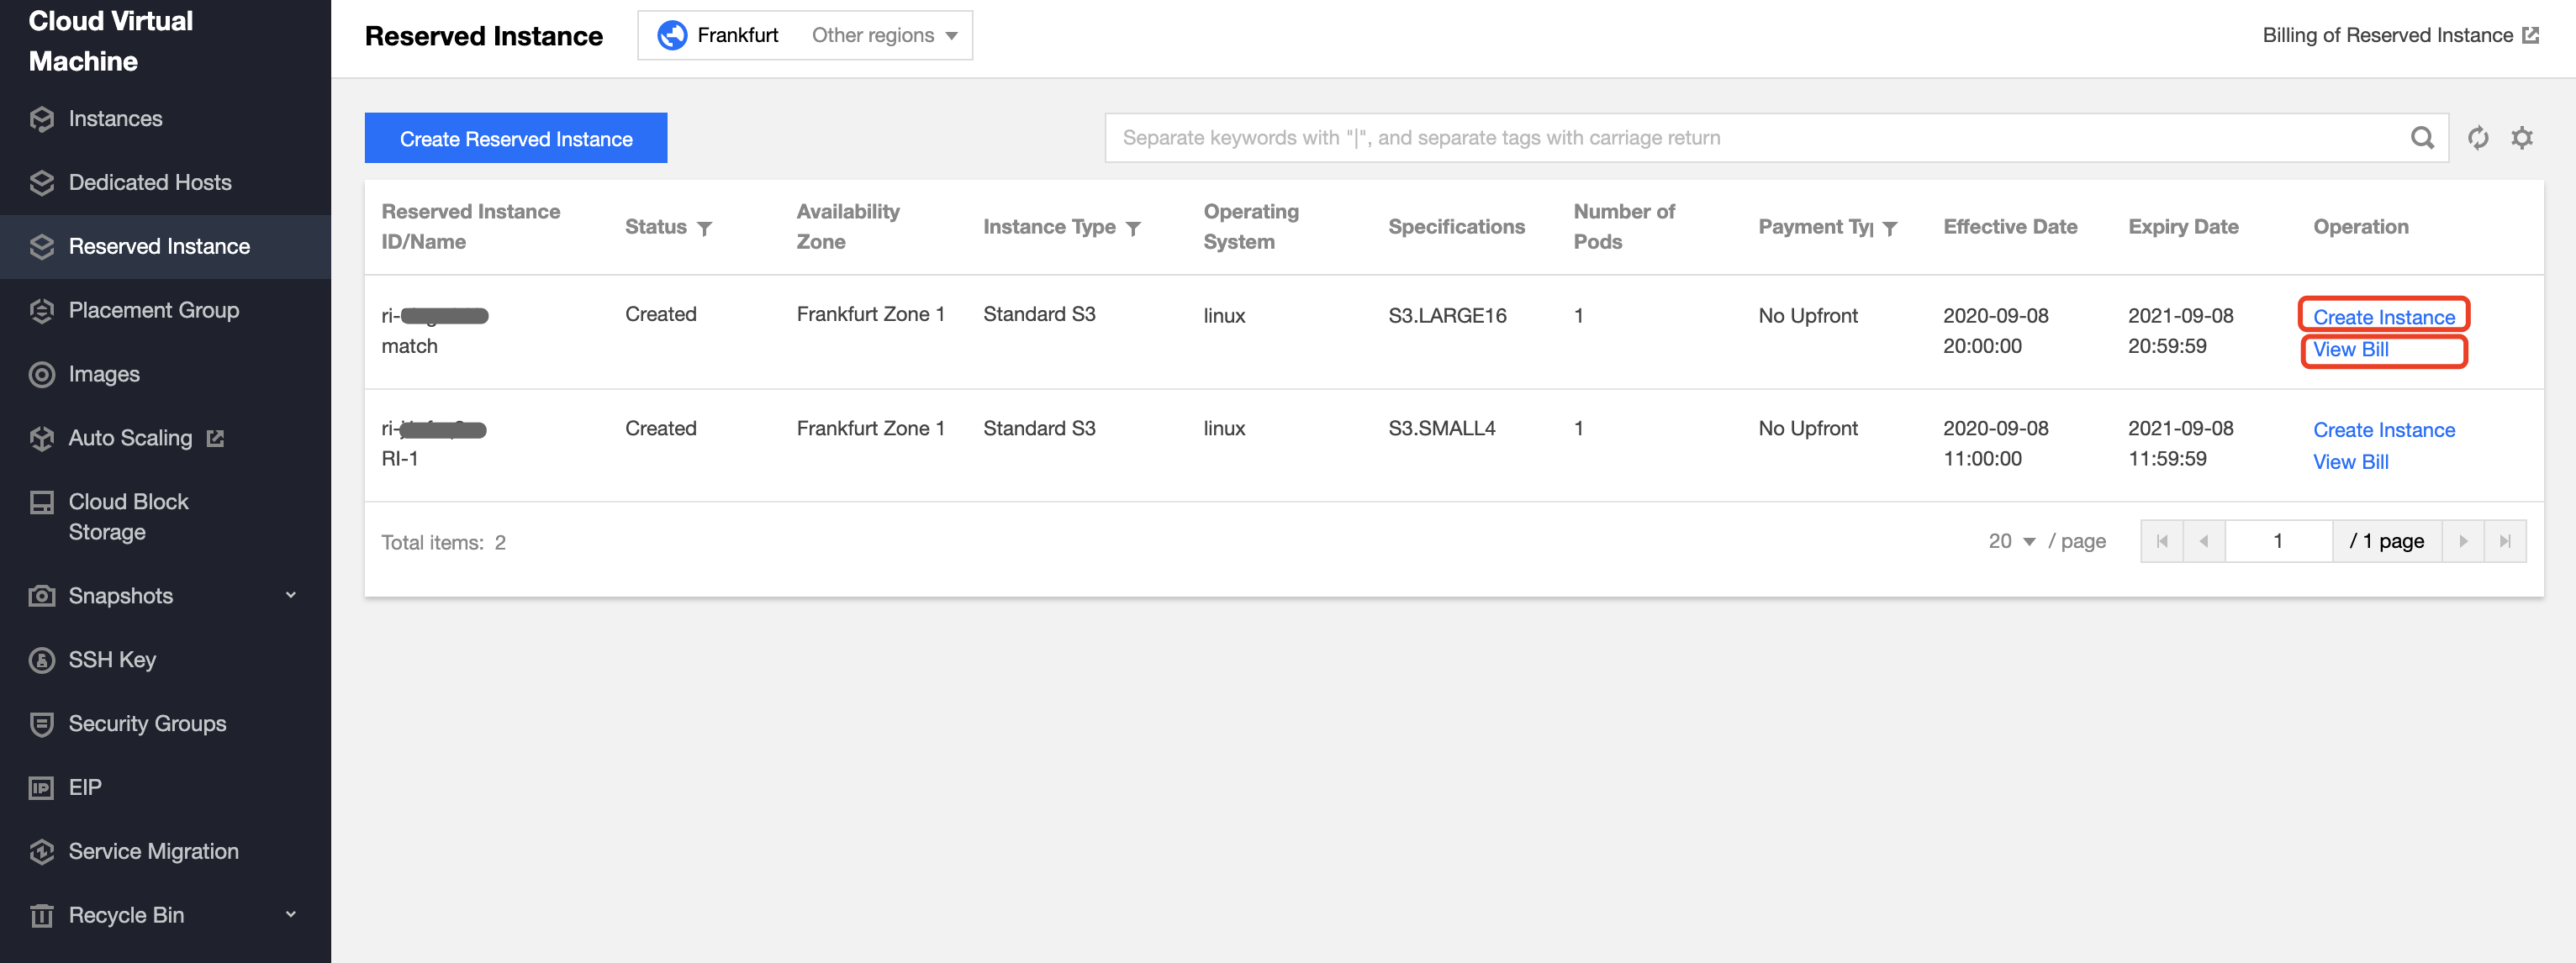Open the Auto Scaling external link icon

[x=215, y=438]
